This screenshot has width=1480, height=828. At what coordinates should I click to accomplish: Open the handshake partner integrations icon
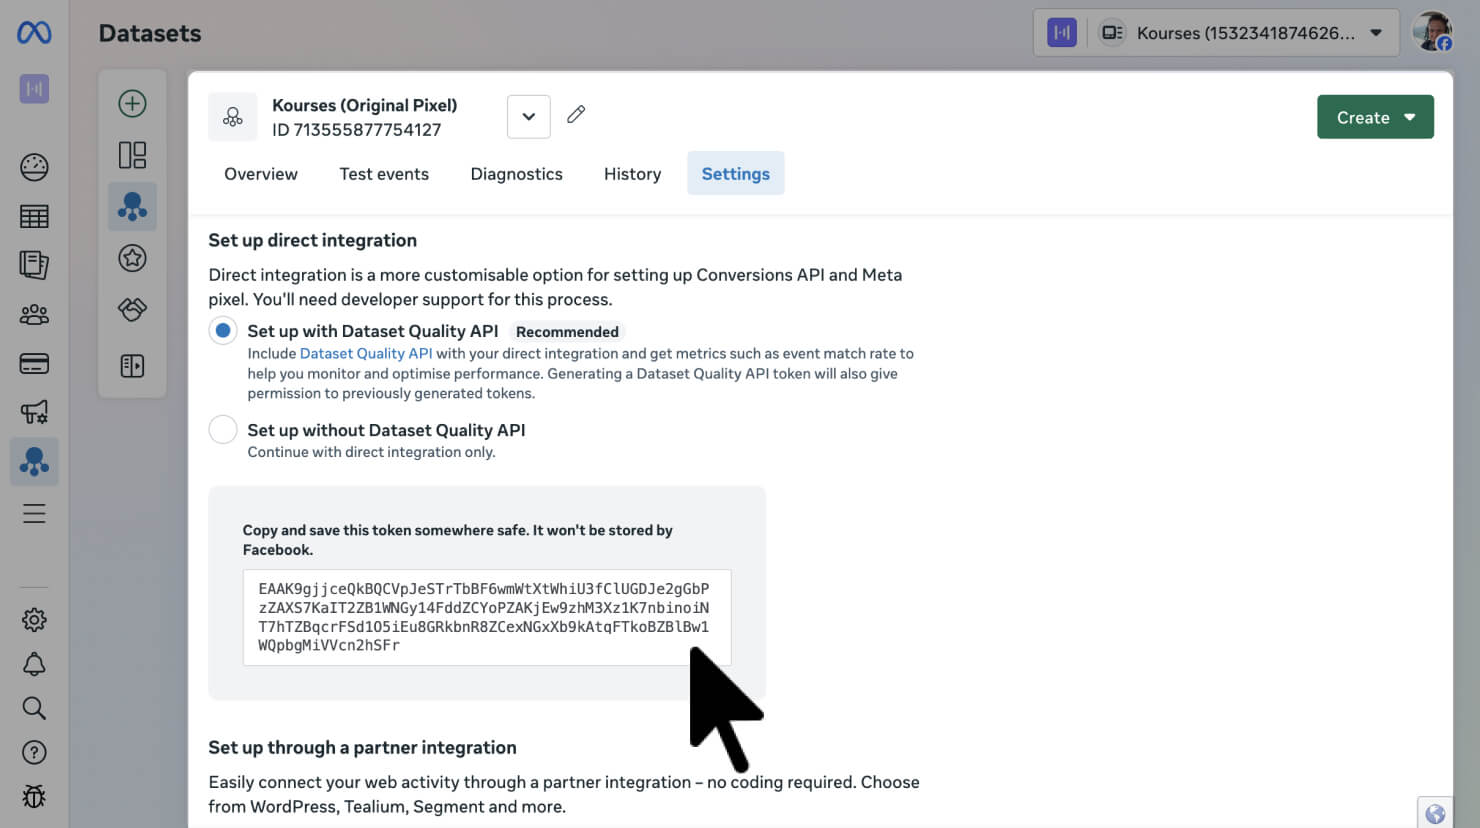[132, 310]
